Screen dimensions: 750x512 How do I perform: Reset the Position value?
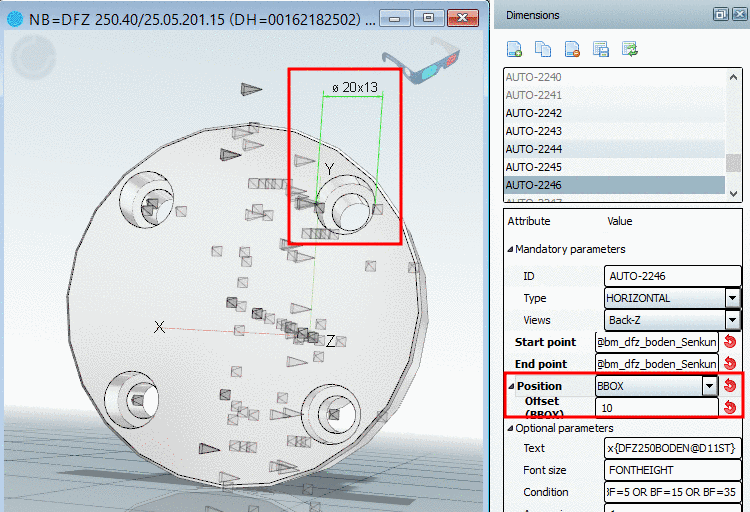pos(730,385)
